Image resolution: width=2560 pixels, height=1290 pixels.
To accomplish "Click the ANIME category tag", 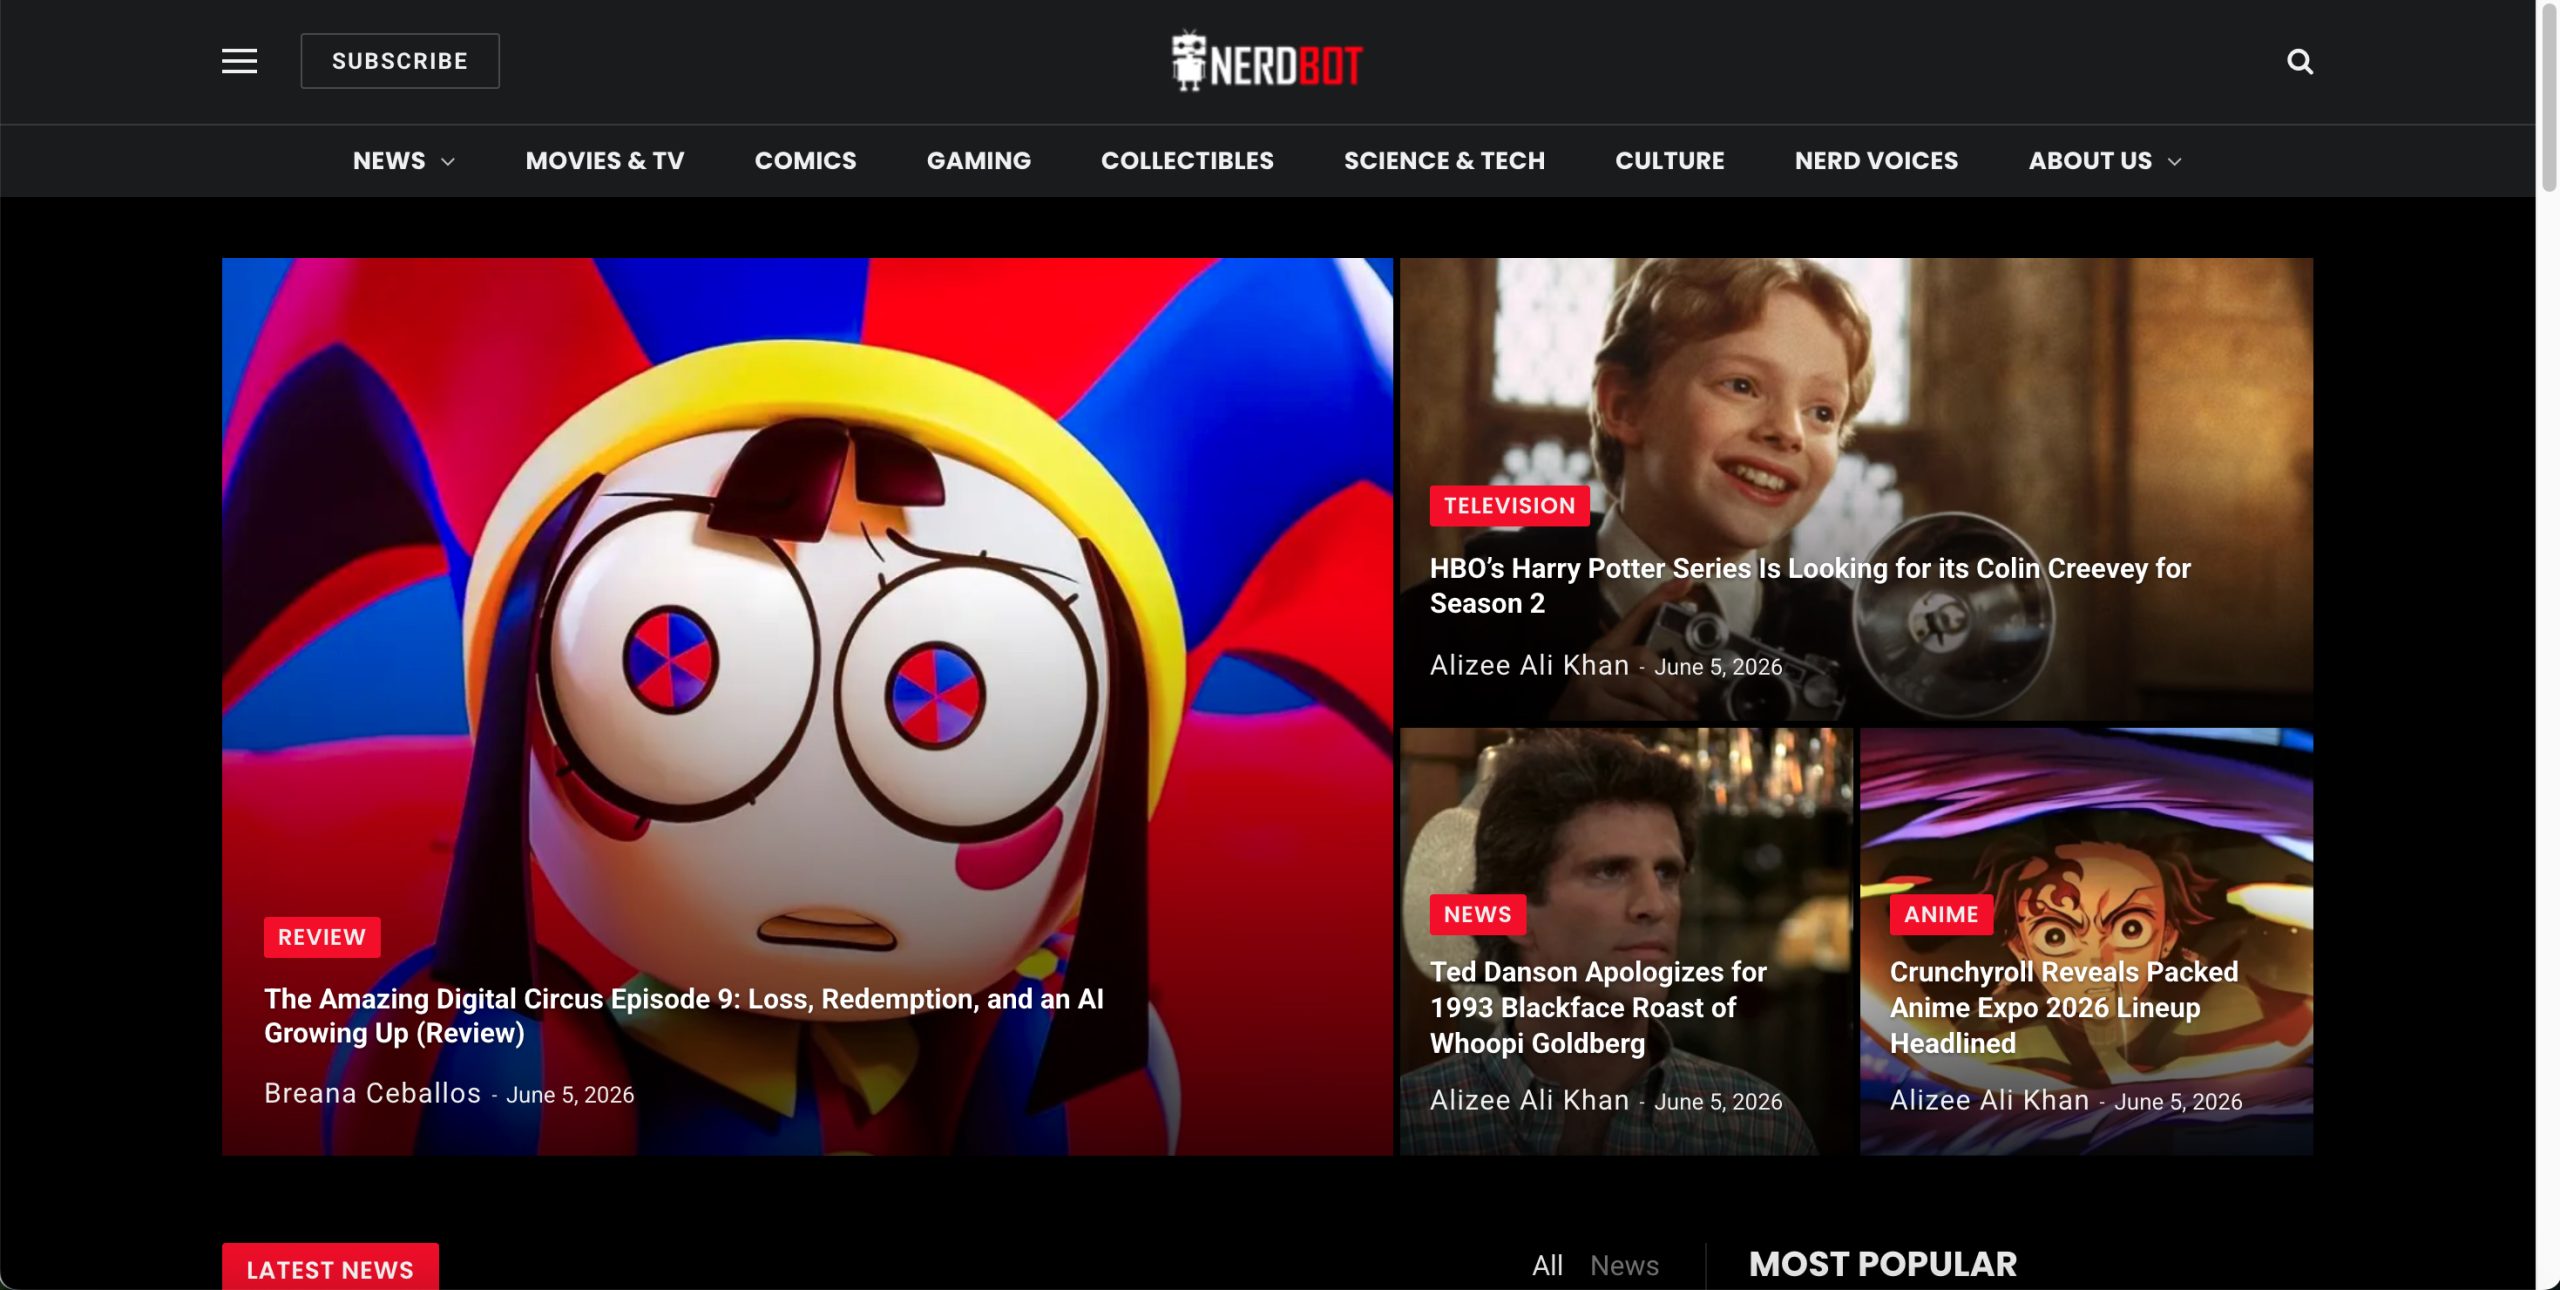I will tap(1941, 914).
